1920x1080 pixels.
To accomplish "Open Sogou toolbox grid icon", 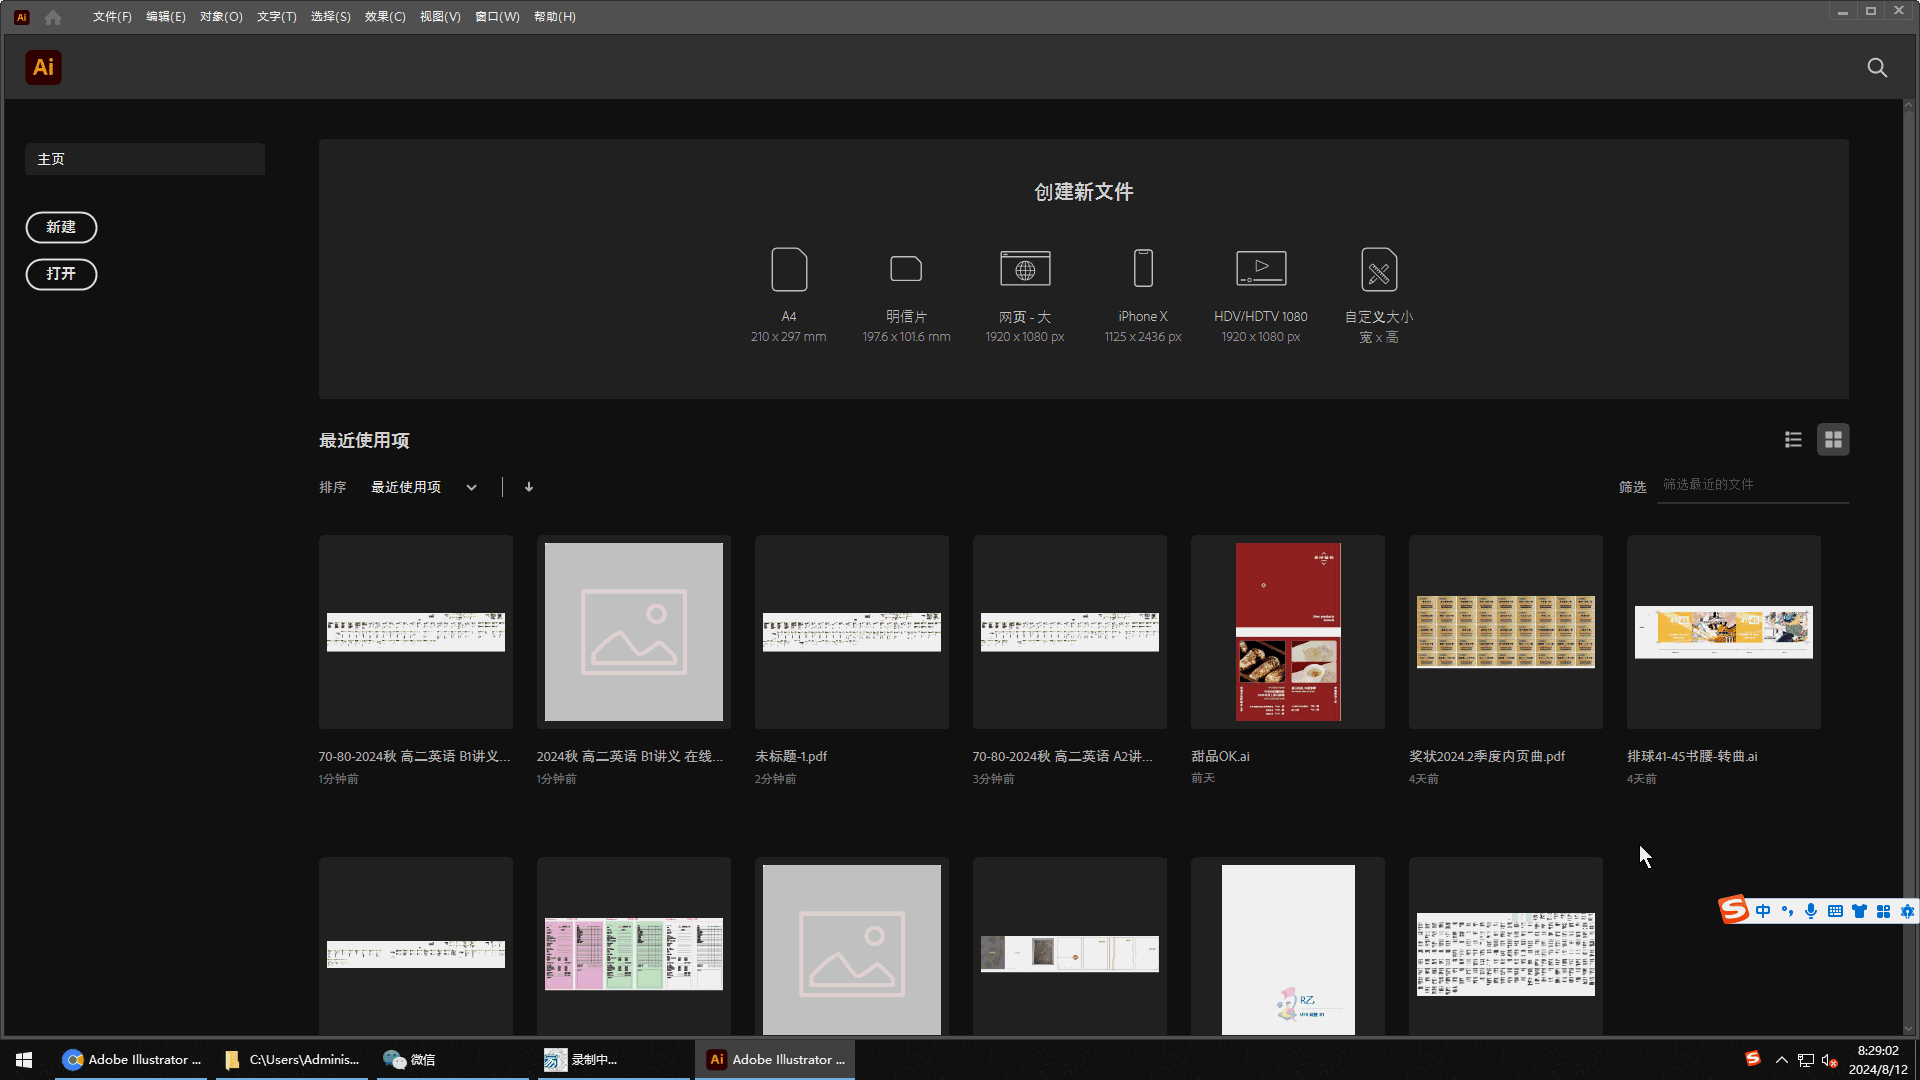I will click(1883, 911).
